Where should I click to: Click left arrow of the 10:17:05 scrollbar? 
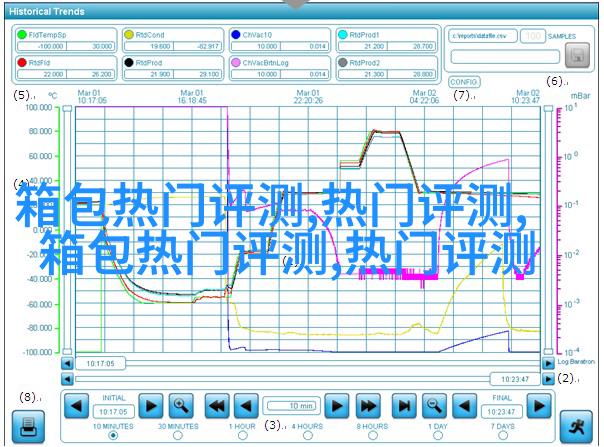point(67,363)
